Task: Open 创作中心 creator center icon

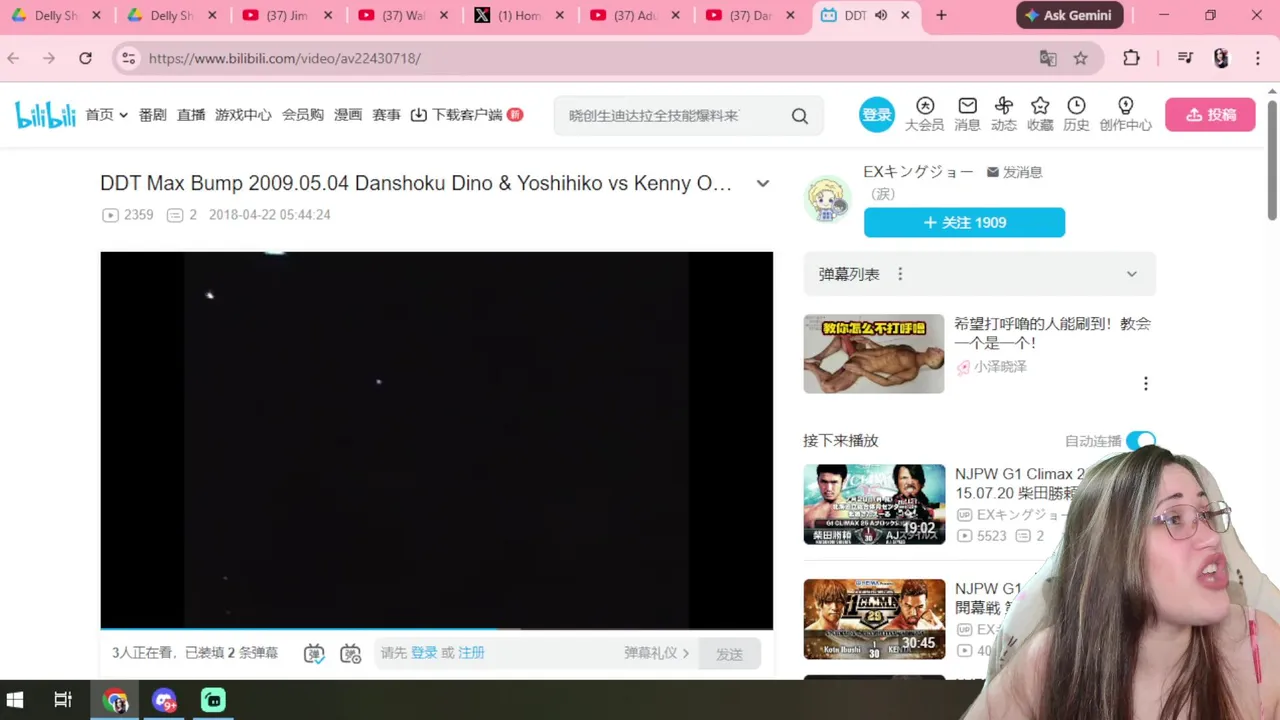Action: pos(1125,114)
